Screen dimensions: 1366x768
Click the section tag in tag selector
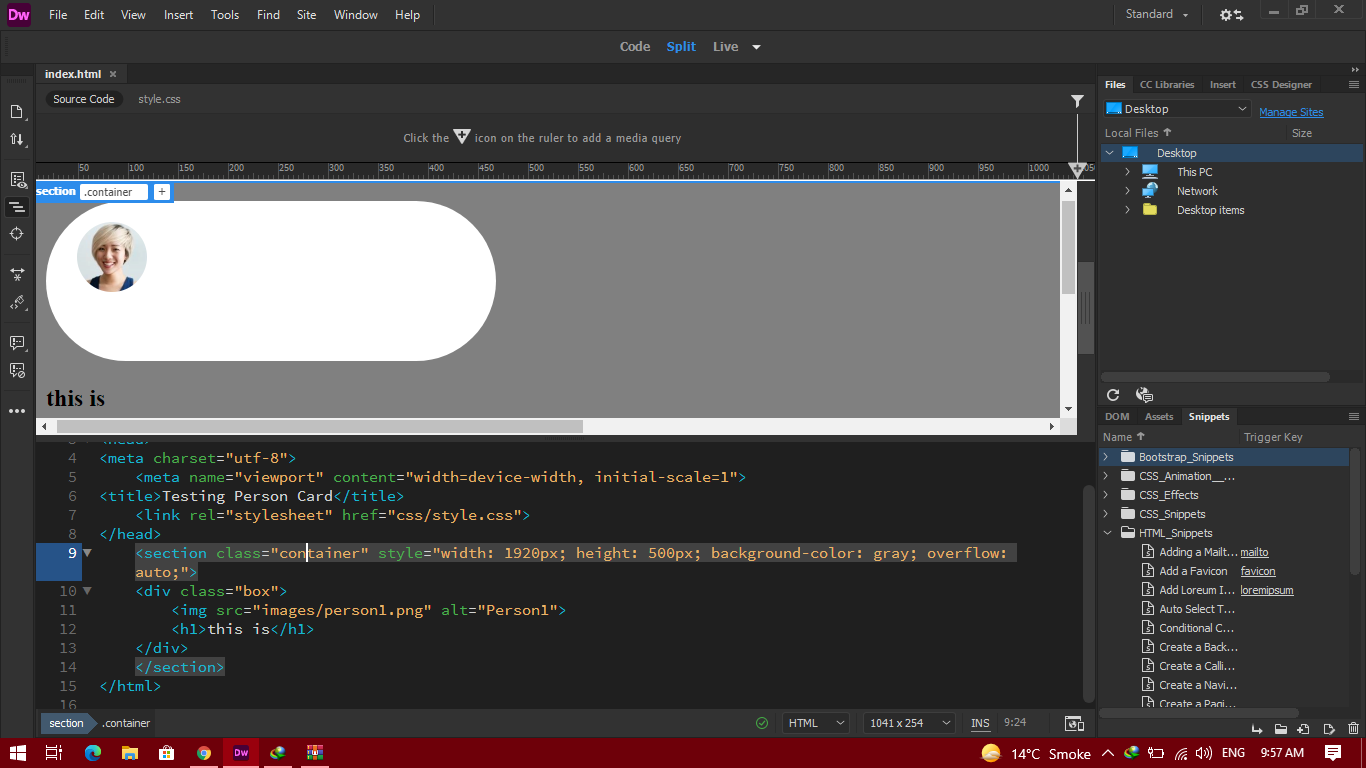(x=67, y=723)
